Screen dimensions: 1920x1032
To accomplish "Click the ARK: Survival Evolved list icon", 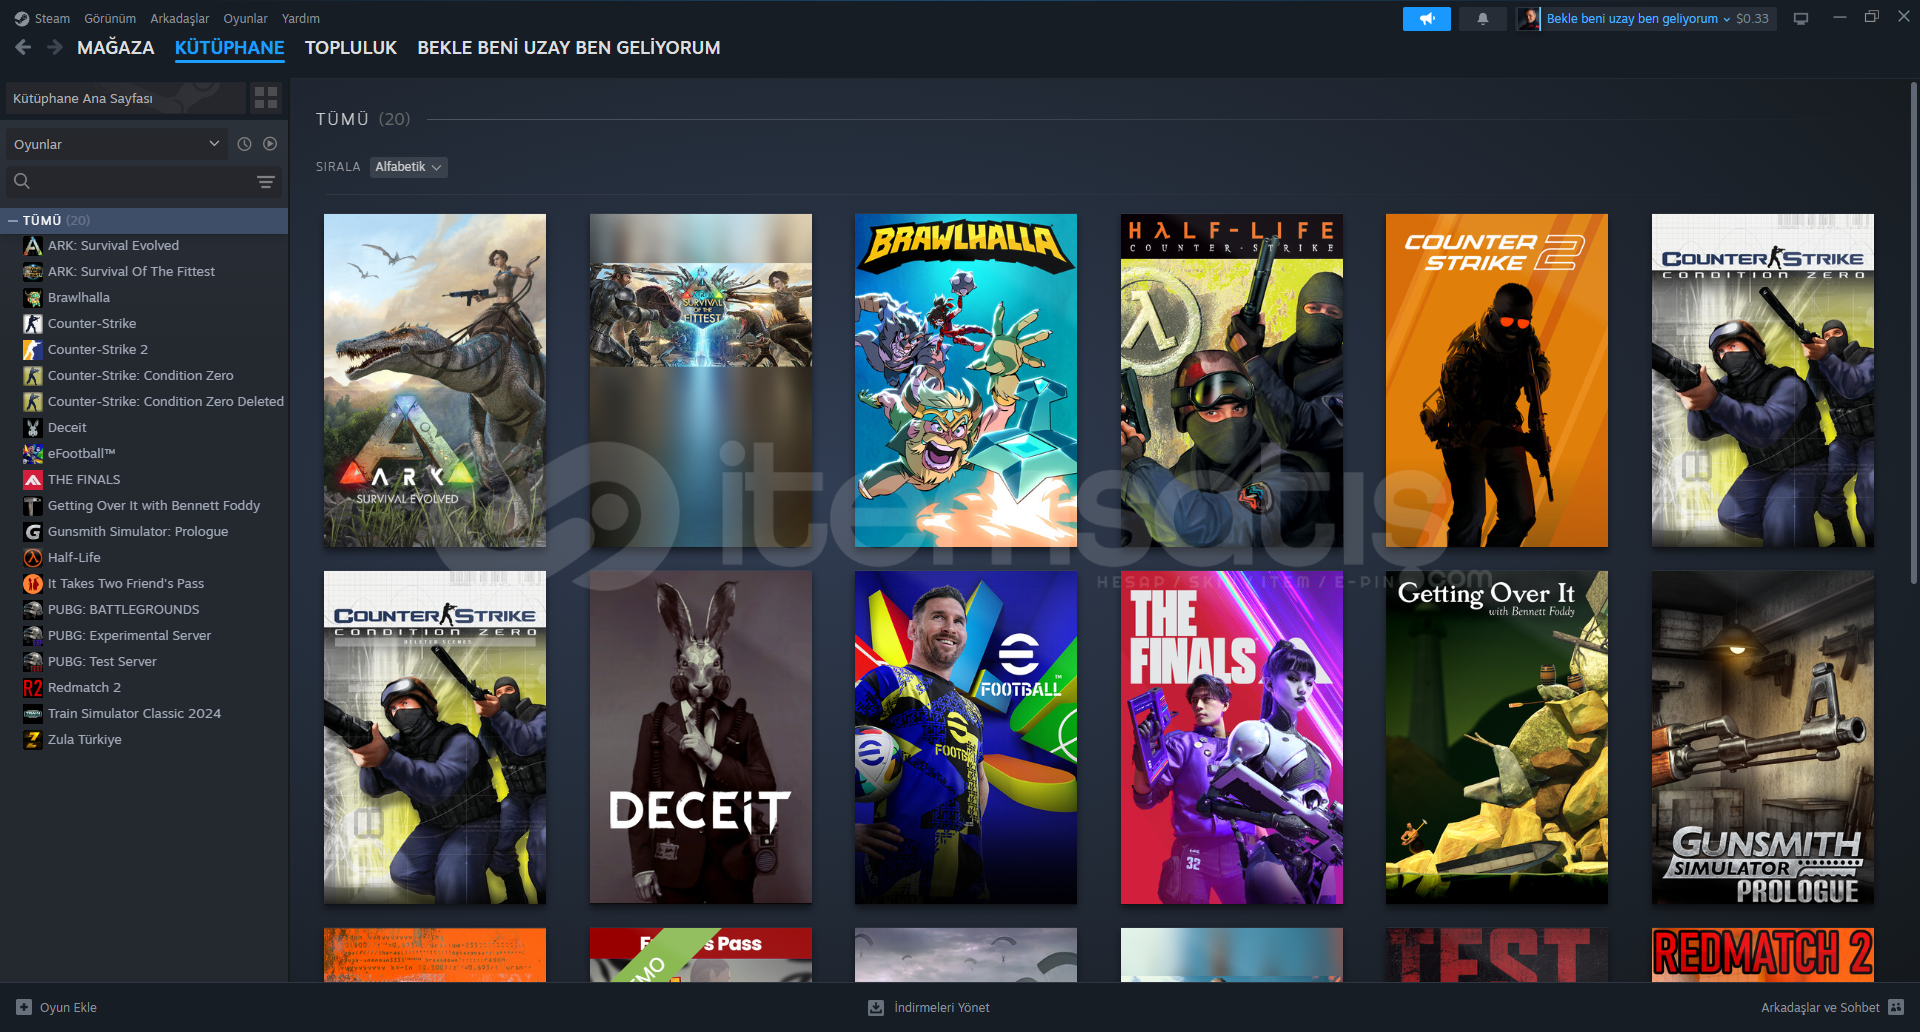I will pos(33,246).
